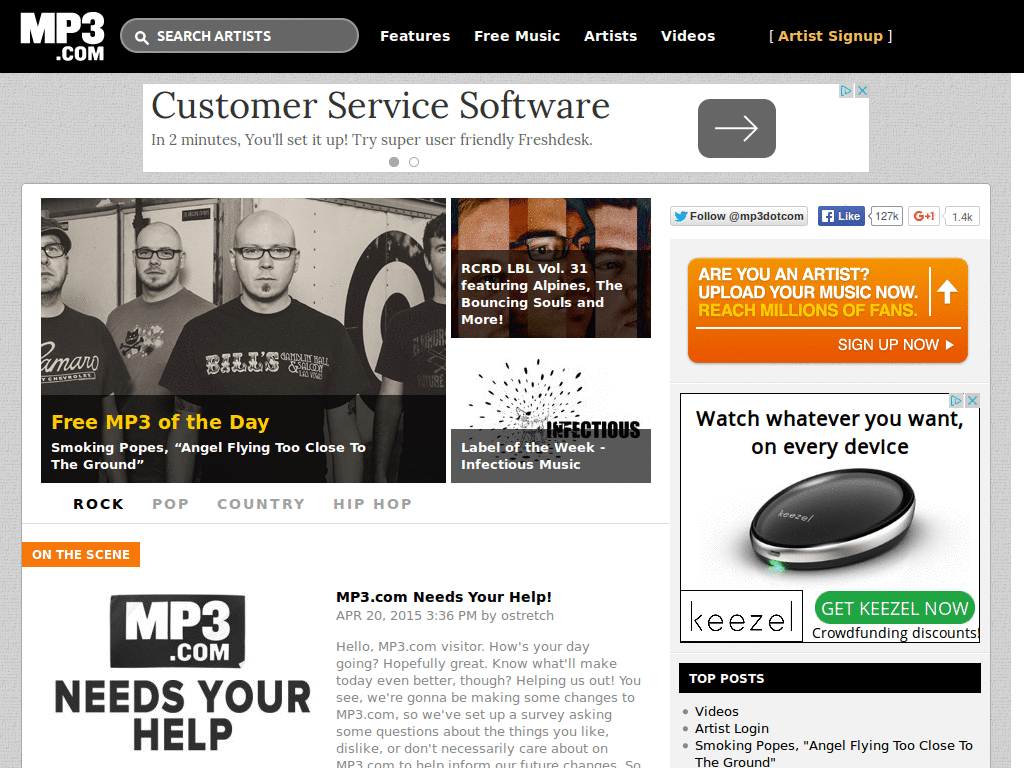Open the RCRD LBL Vol. 31 feature
The height and width of the screenshot is (768, 1024).
[x=551, y=268]
